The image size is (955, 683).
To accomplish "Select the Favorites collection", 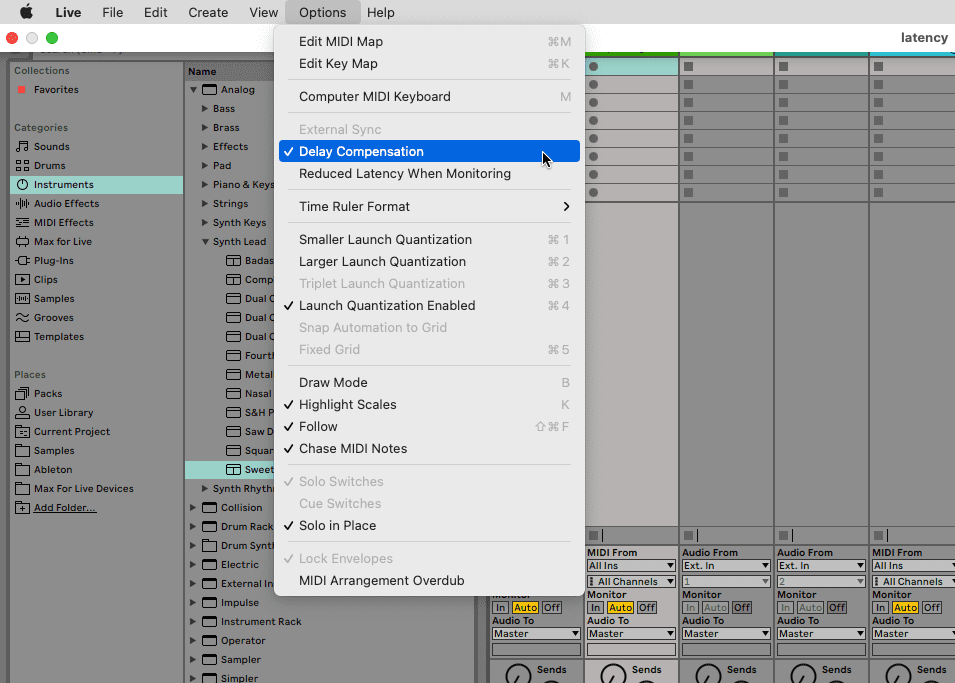I will click(x=56, y=90).
